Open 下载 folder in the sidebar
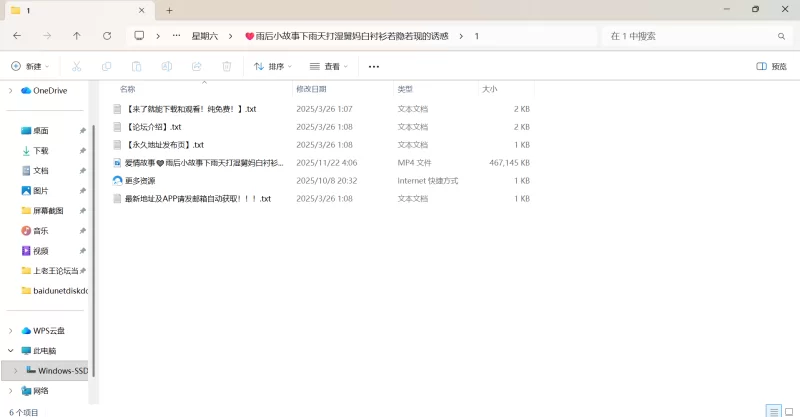Image resolution: width=800 pixels, height=417 pixels. tap(41, 150)
